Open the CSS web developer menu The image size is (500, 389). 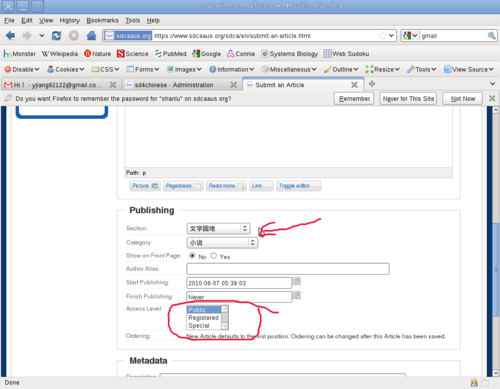pyautogui.click(x=105, y=69)
